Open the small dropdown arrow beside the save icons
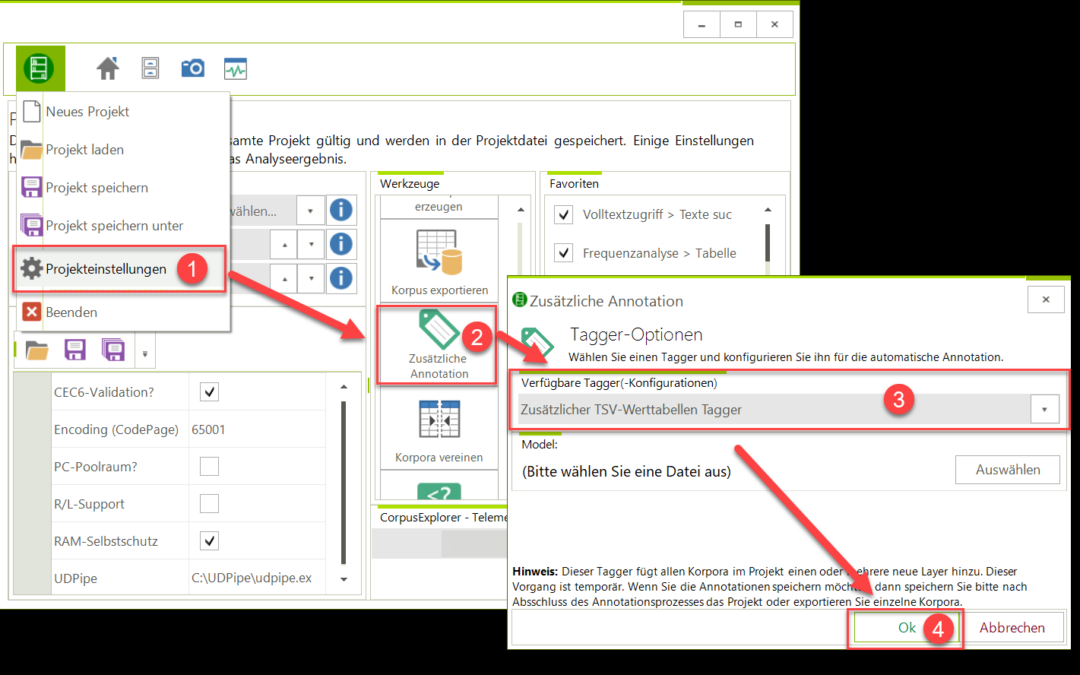1080x675 pixels. click(147, 352)
